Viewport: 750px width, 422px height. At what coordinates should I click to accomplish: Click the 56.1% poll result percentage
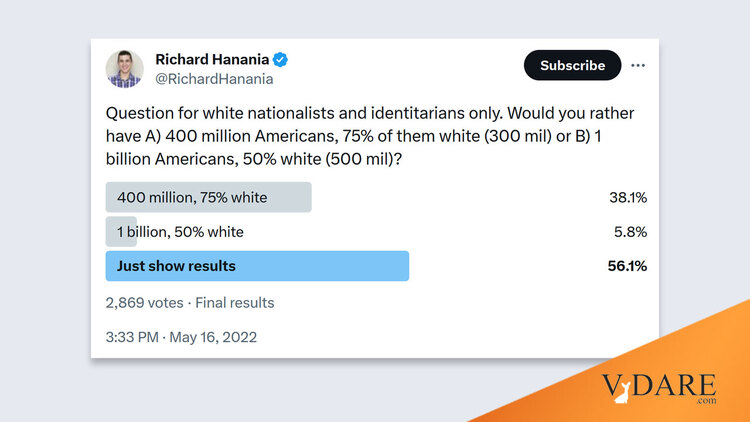[627, 266]
